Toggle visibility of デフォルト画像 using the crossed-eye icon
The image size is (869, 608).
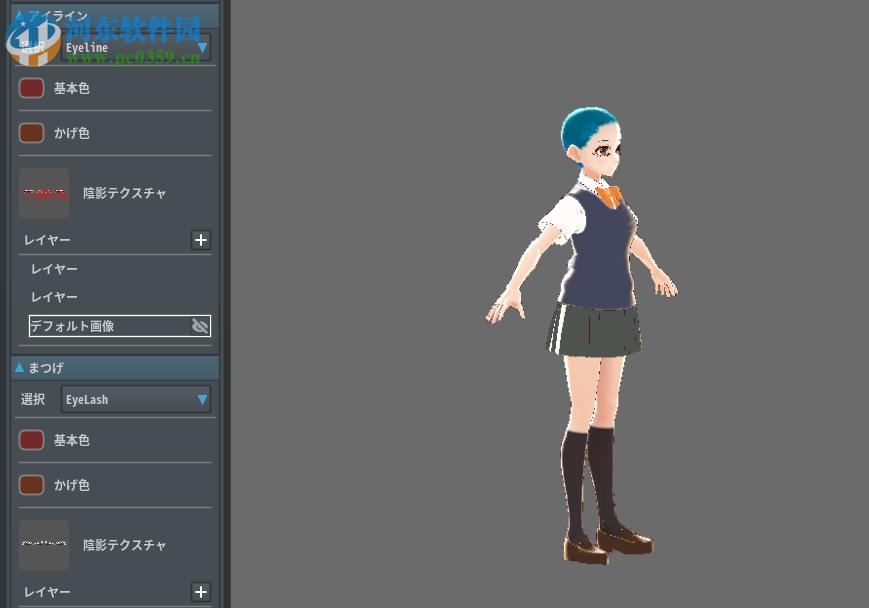point(200,325)
